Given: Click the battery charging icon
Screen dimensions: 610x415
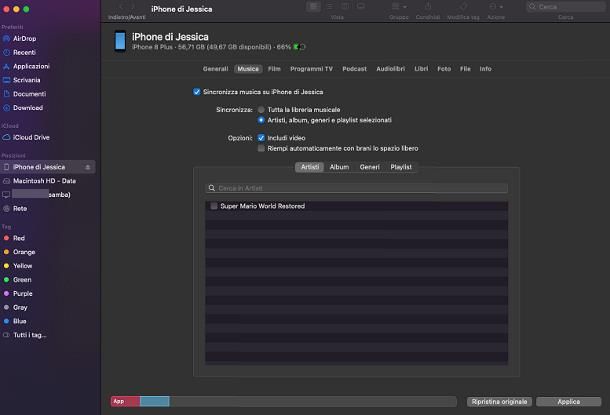Looking at the screenshot, I should (x=299, y=47).
